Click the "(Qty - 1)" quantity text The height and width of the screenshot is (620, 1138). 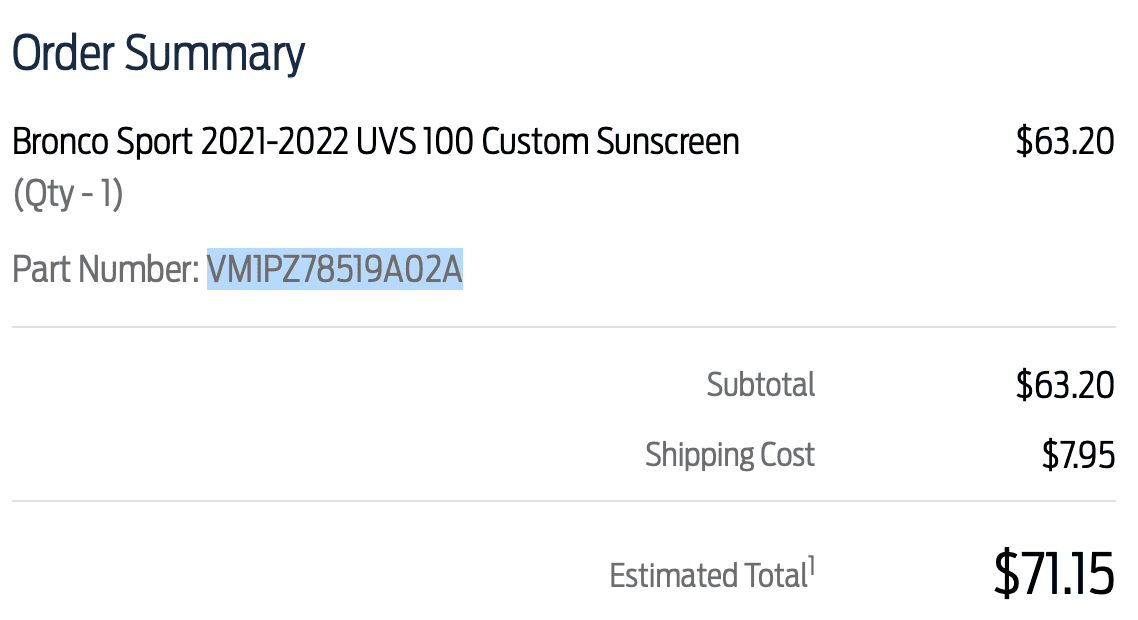pyautogui.click(x=67, y=194)
